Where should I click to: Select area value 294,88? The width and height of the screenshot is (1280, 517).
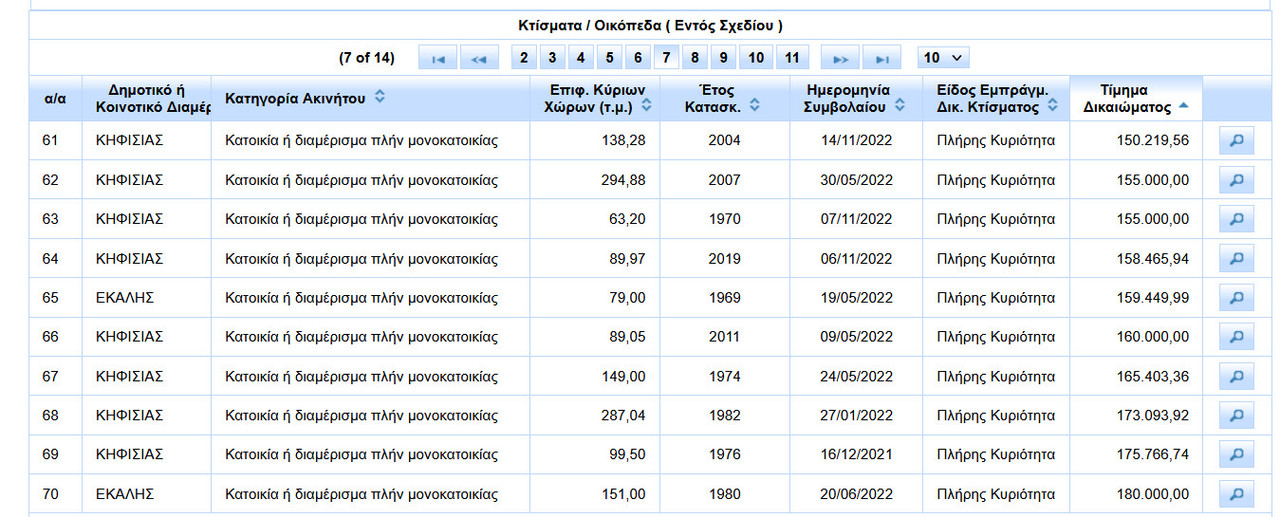[594, 180]
